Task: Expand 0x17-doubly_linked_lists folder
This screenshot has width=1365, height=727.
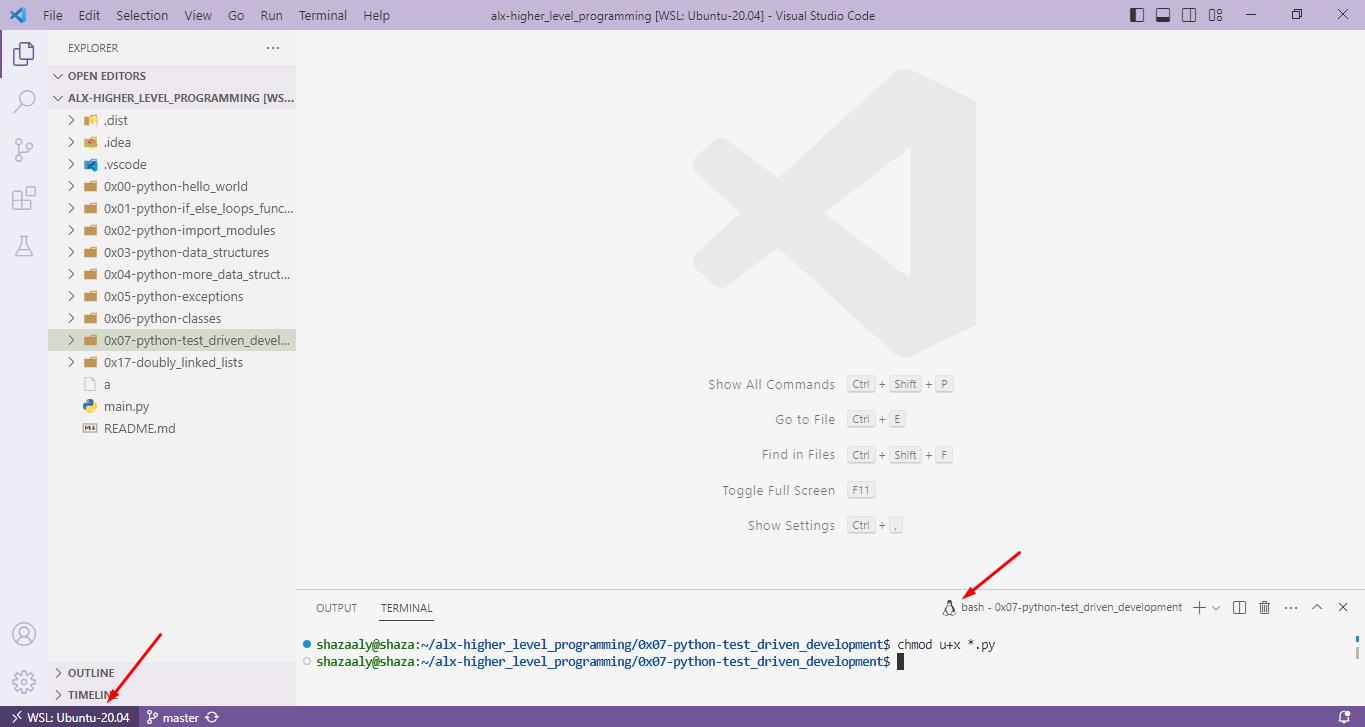Action: pyautogui.click(x=172, y=362)
